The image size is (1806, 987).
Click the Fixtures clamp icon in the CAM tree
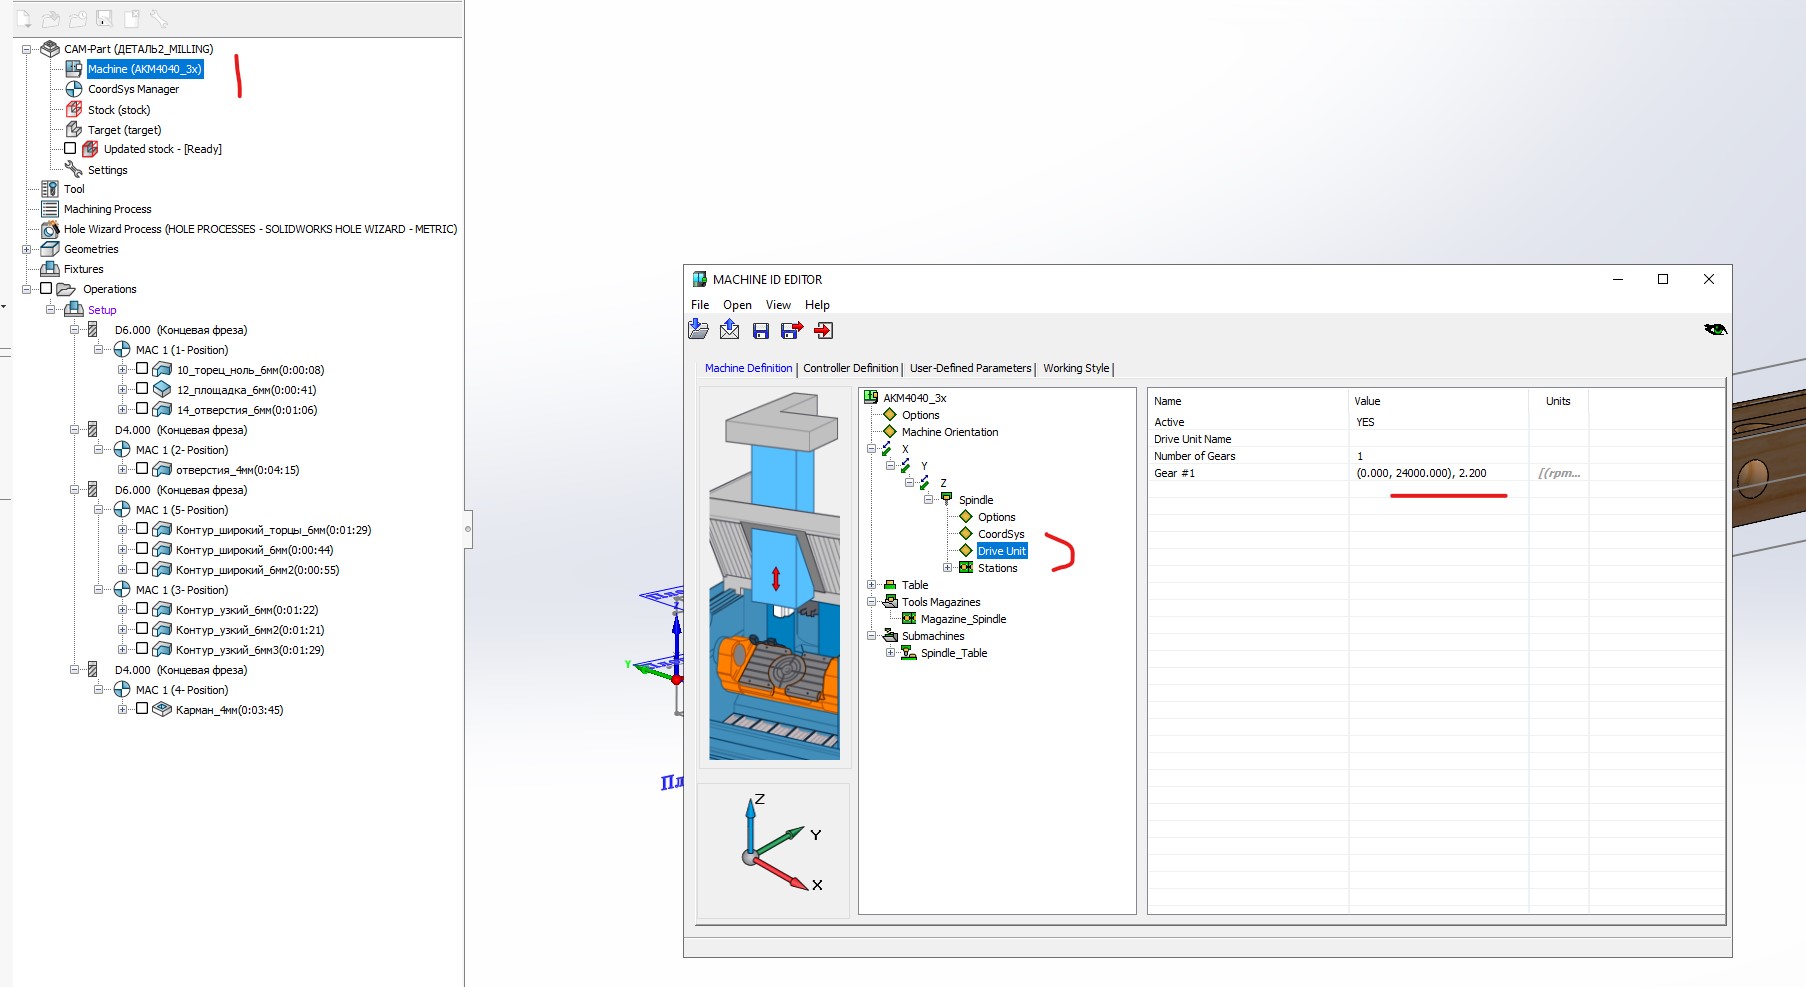click(50, 269)
